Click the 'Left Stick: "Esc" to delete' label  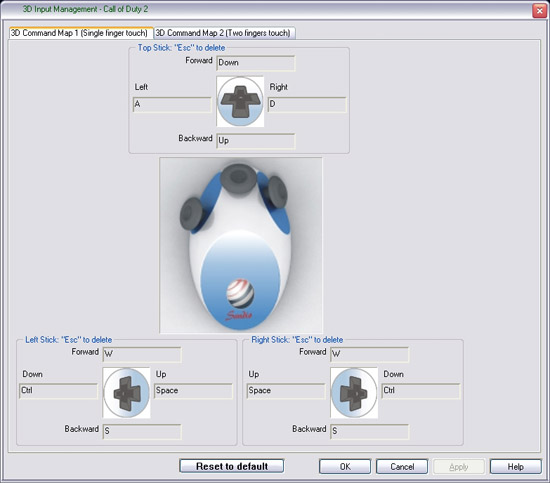pyautogui.click(x=68, y=340)
